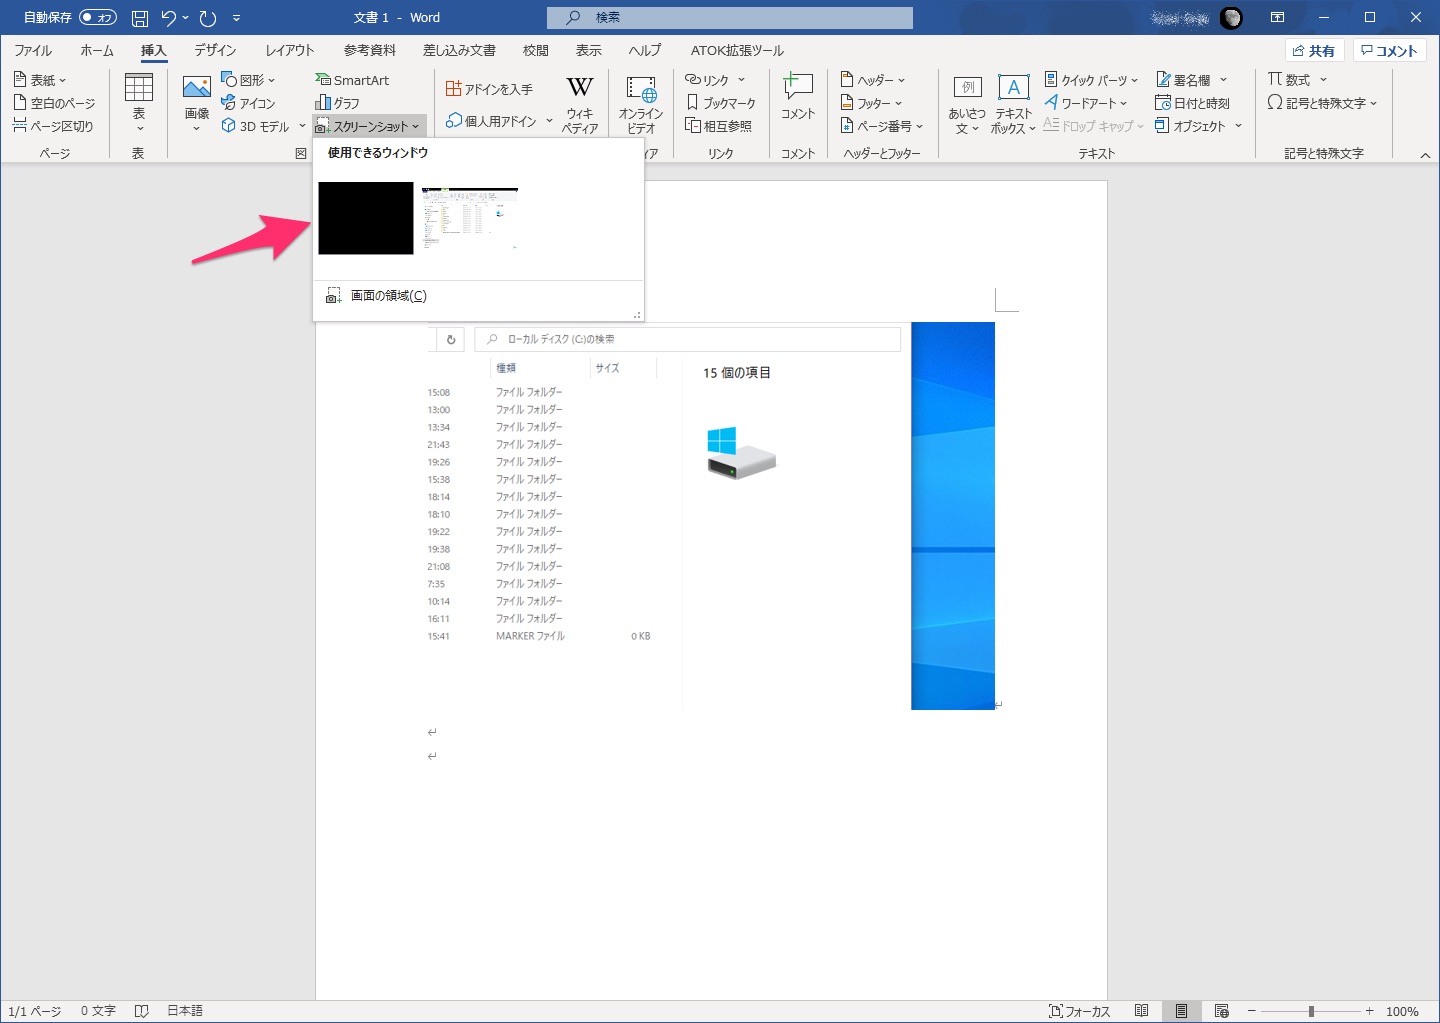Viewport: 1440px width, 1023px height.
Task: Open あいさつ文 button
Action: (x=967, y=105)
